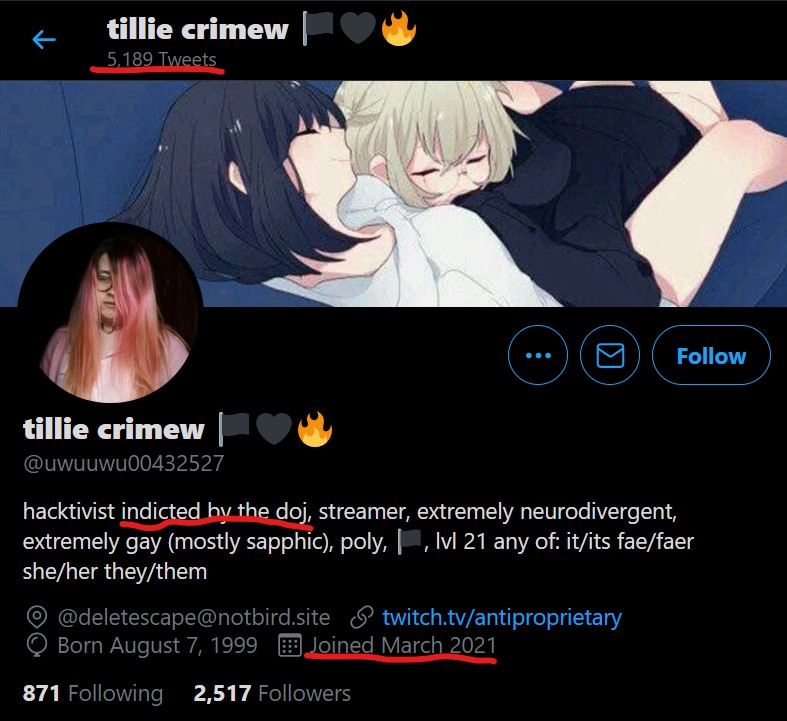787x721 pixels.
Task: Click the black flag emoji in bio
Action: click(x=410, y=542)
